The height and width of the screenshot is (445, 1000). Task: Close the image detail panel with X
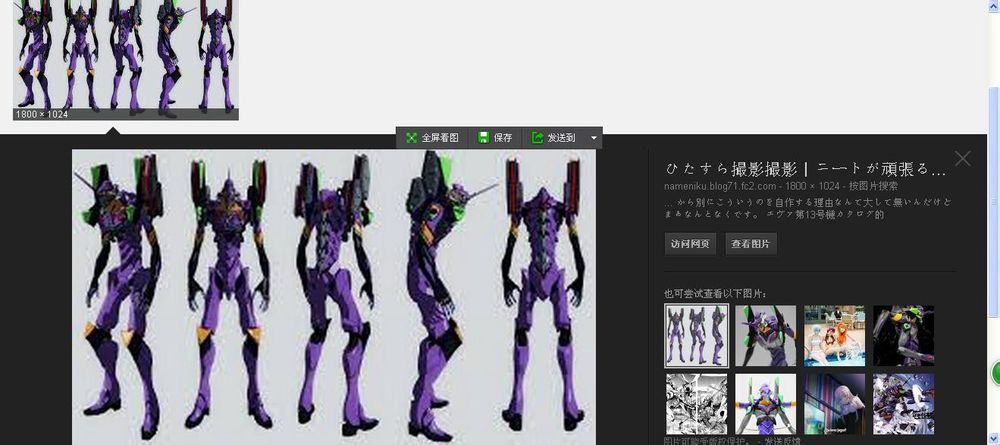click(x=963, y=158)
